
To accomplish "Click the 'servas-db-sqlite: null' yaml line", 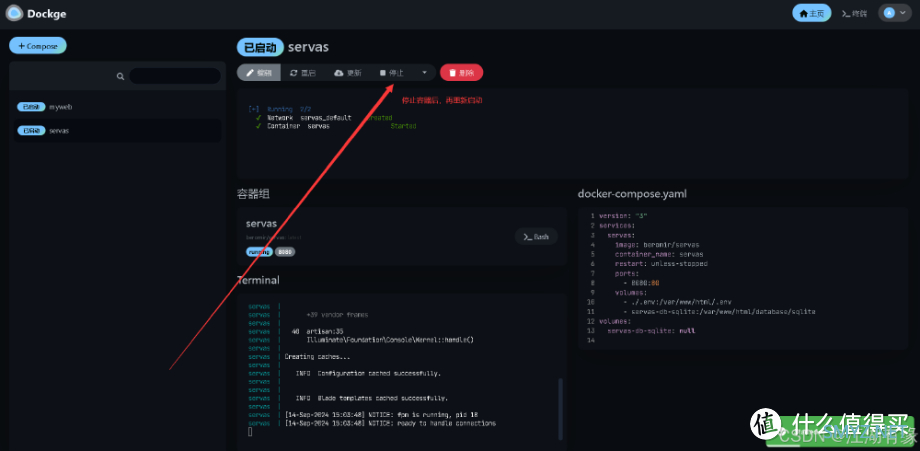I will pos(651,331).
